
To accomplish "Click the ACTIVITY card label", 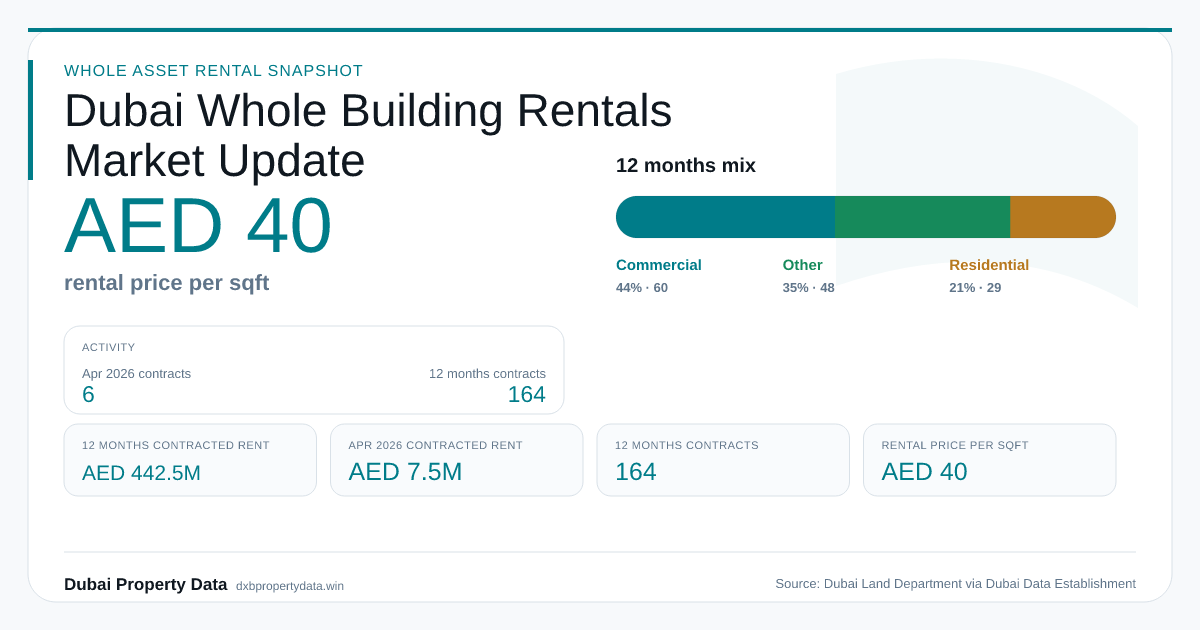I will 109,348.
